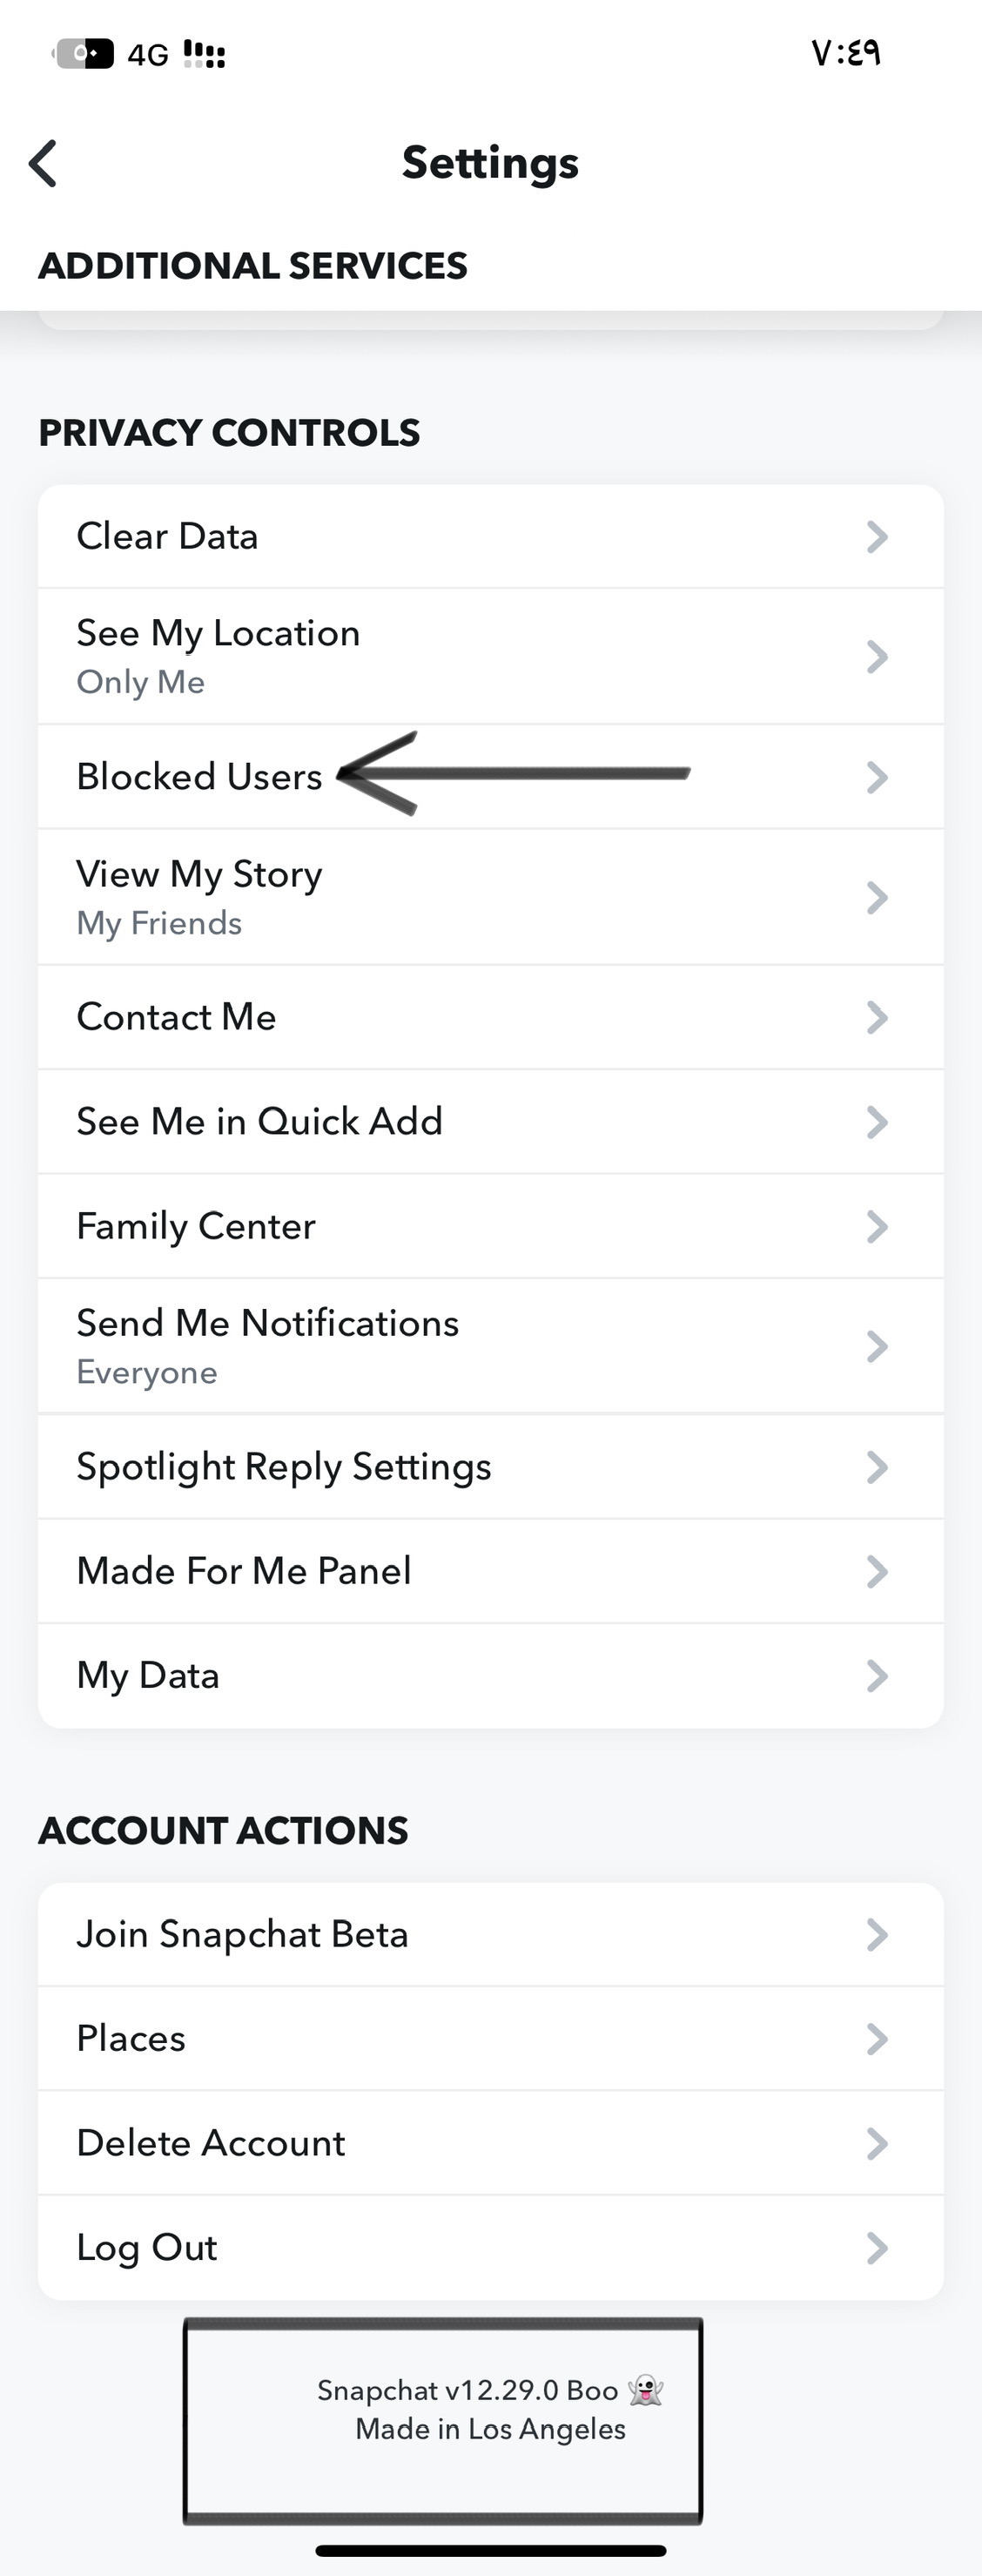Tap the back arrow icon
Viewport: 982px width, 2576px height.
pos(43,163)
